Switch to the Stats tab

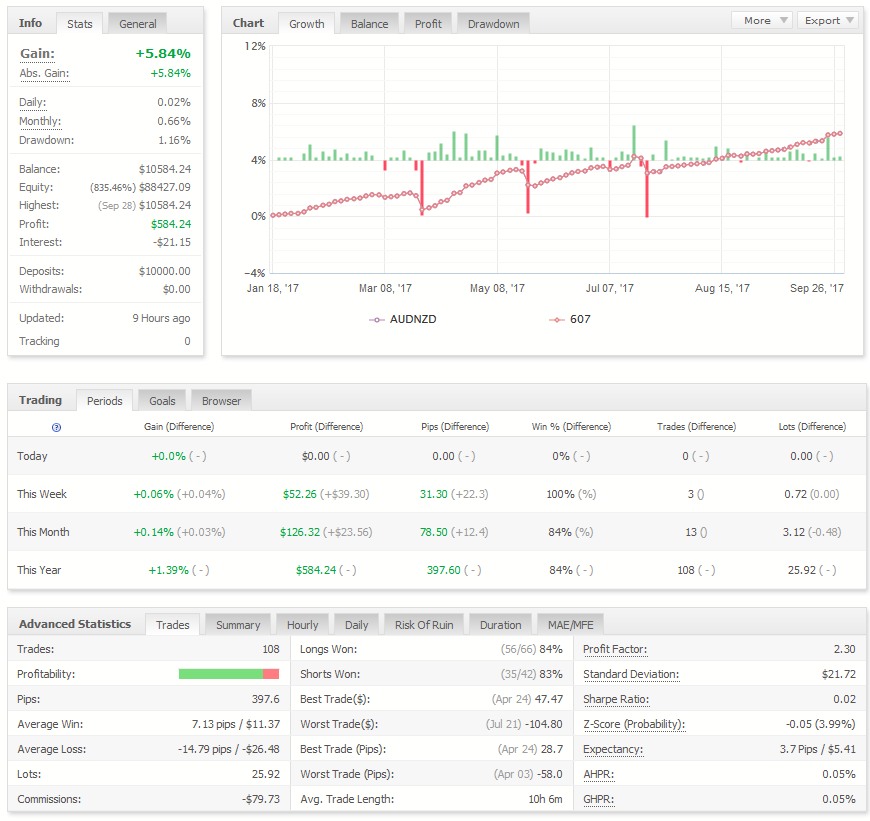80,24
